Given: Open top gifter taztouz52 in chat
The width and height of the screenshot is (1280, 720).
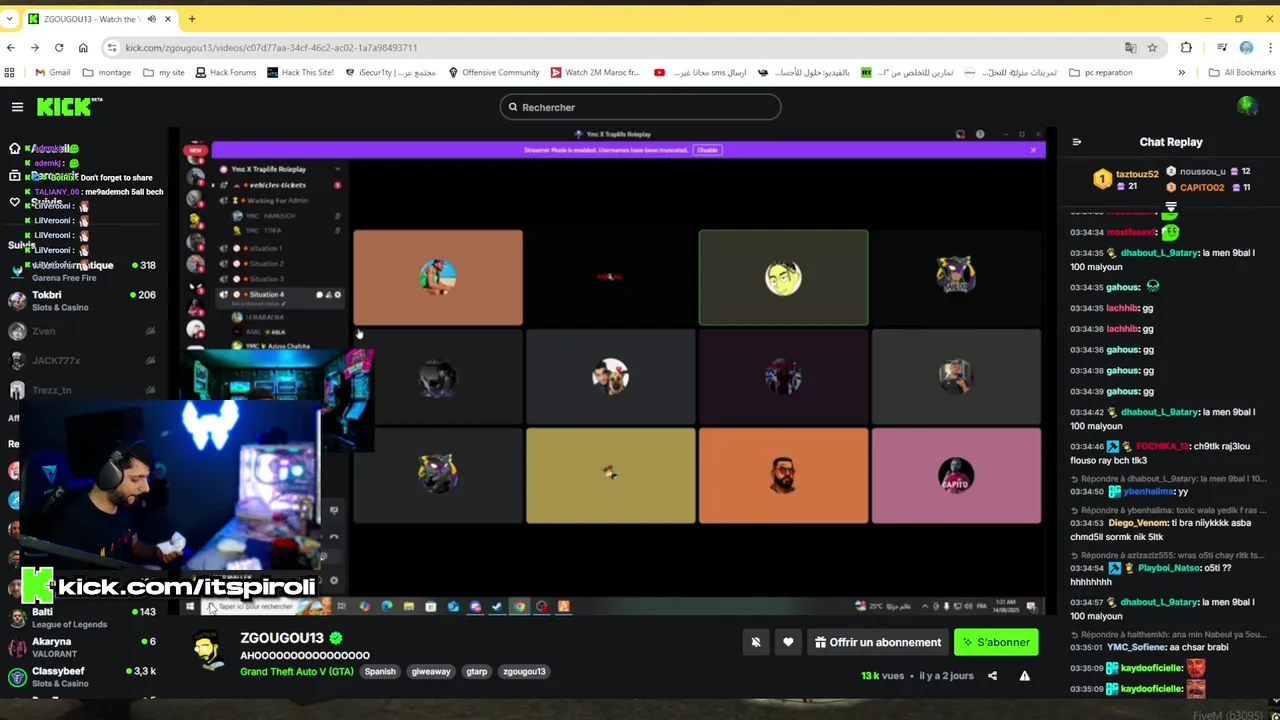Looking at the screenshot, I should 1127,179.
